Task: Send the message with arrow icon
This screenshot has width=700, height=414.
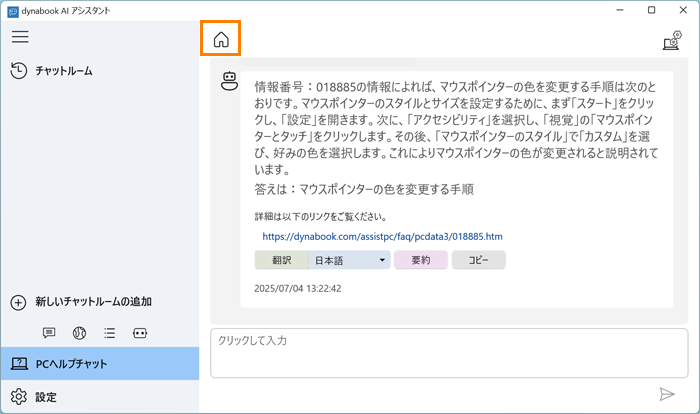Action: click(x=667, y=394)
